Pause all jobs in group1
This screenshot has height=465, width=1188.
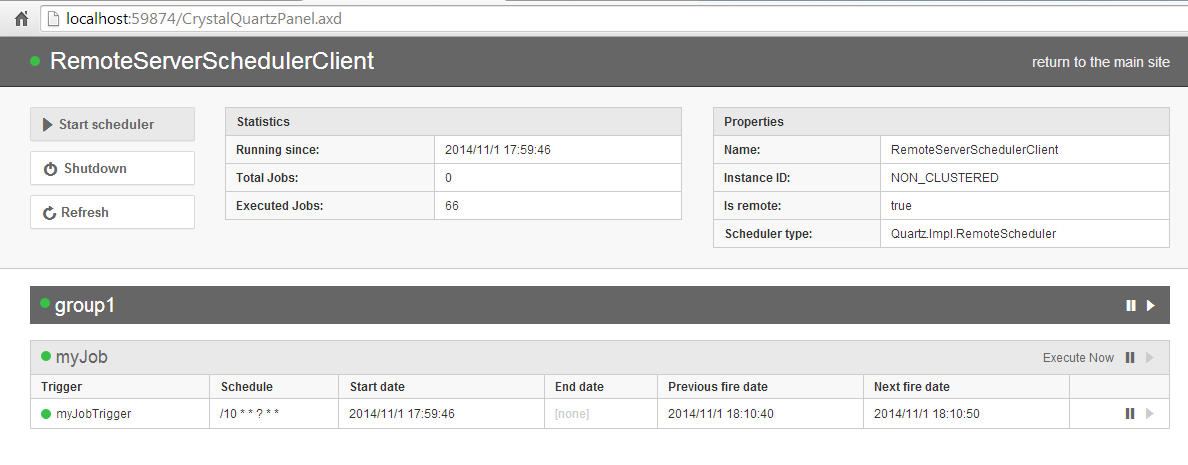click(1130, 306)
